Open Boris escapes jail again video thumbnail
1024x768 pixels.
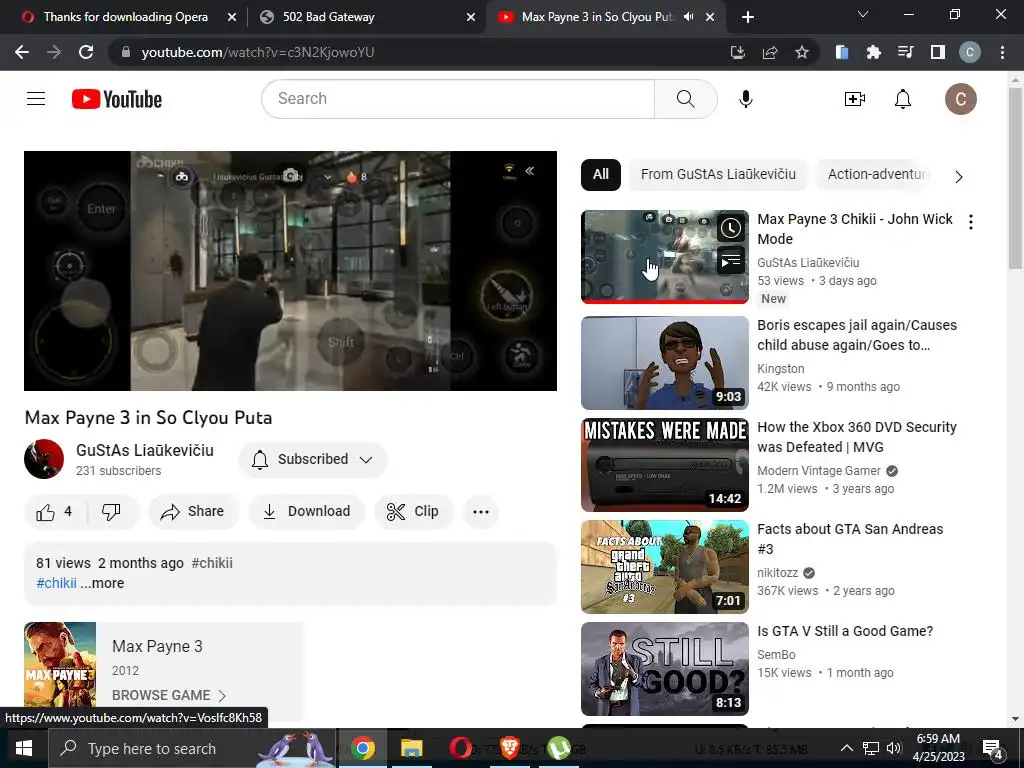(x=665, y=363)
